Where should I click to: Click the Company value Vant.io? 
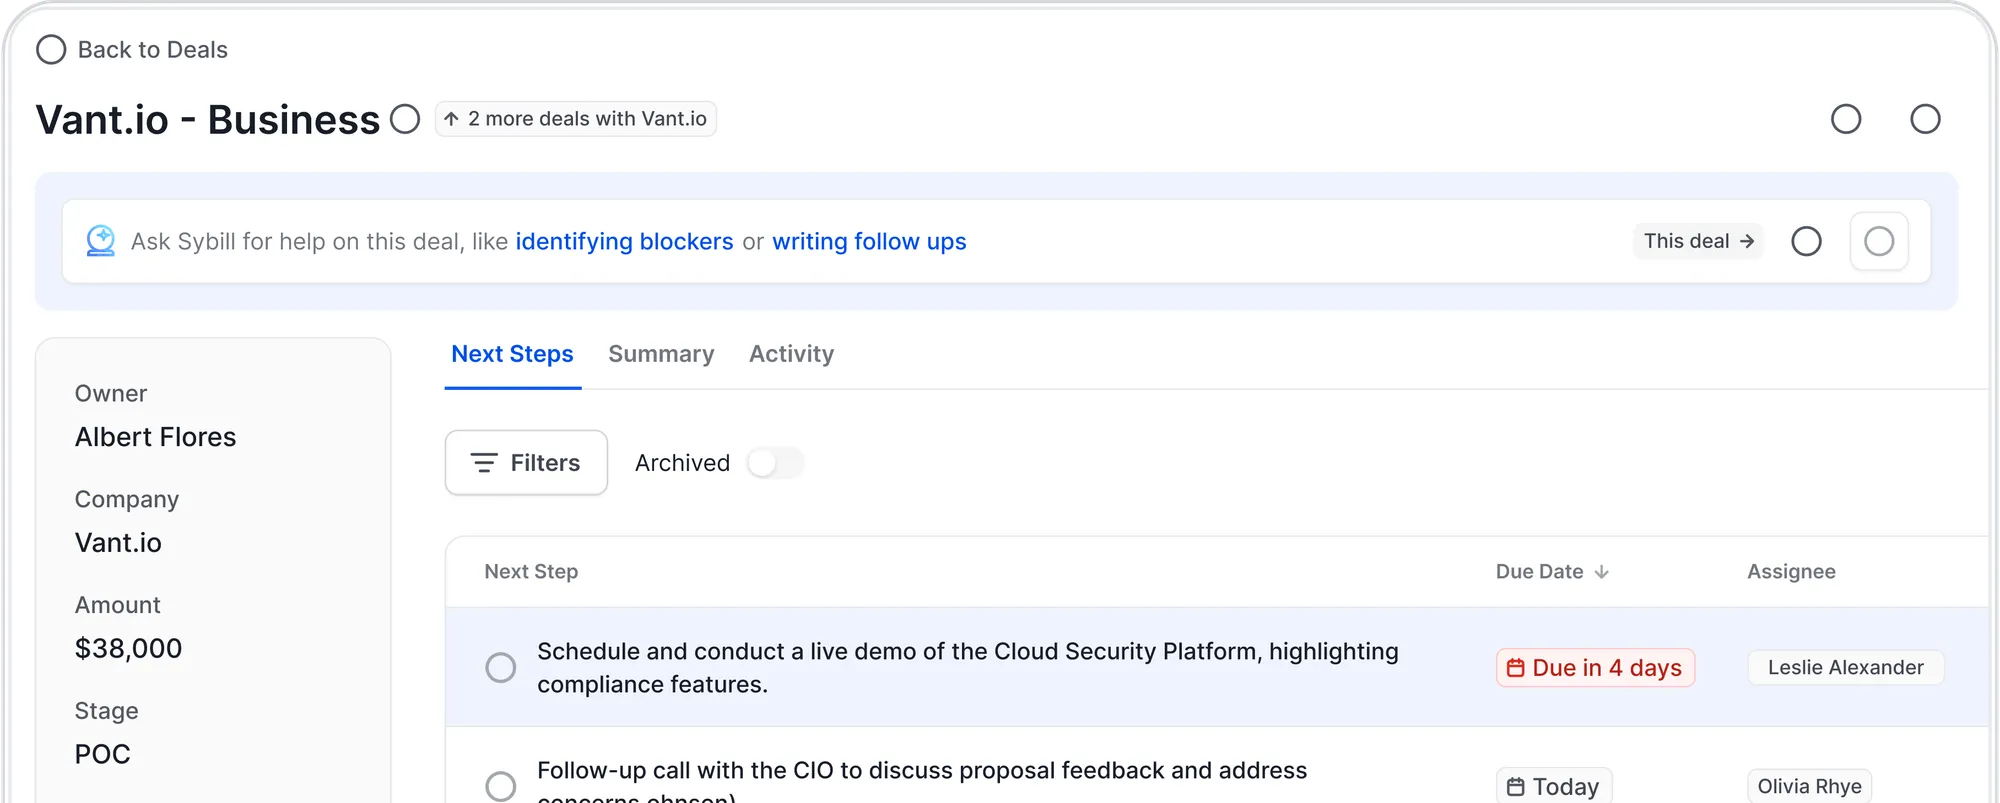pyautogui.click(x=118, y=543)
